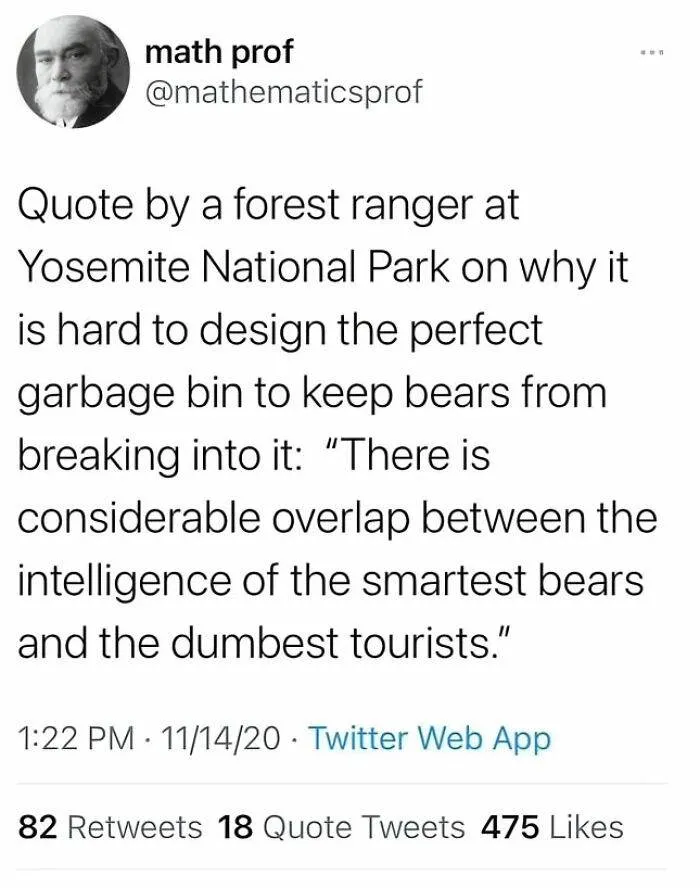Open the @mathematicsprof handle link
700x888 pixels.
click(283, 92)
